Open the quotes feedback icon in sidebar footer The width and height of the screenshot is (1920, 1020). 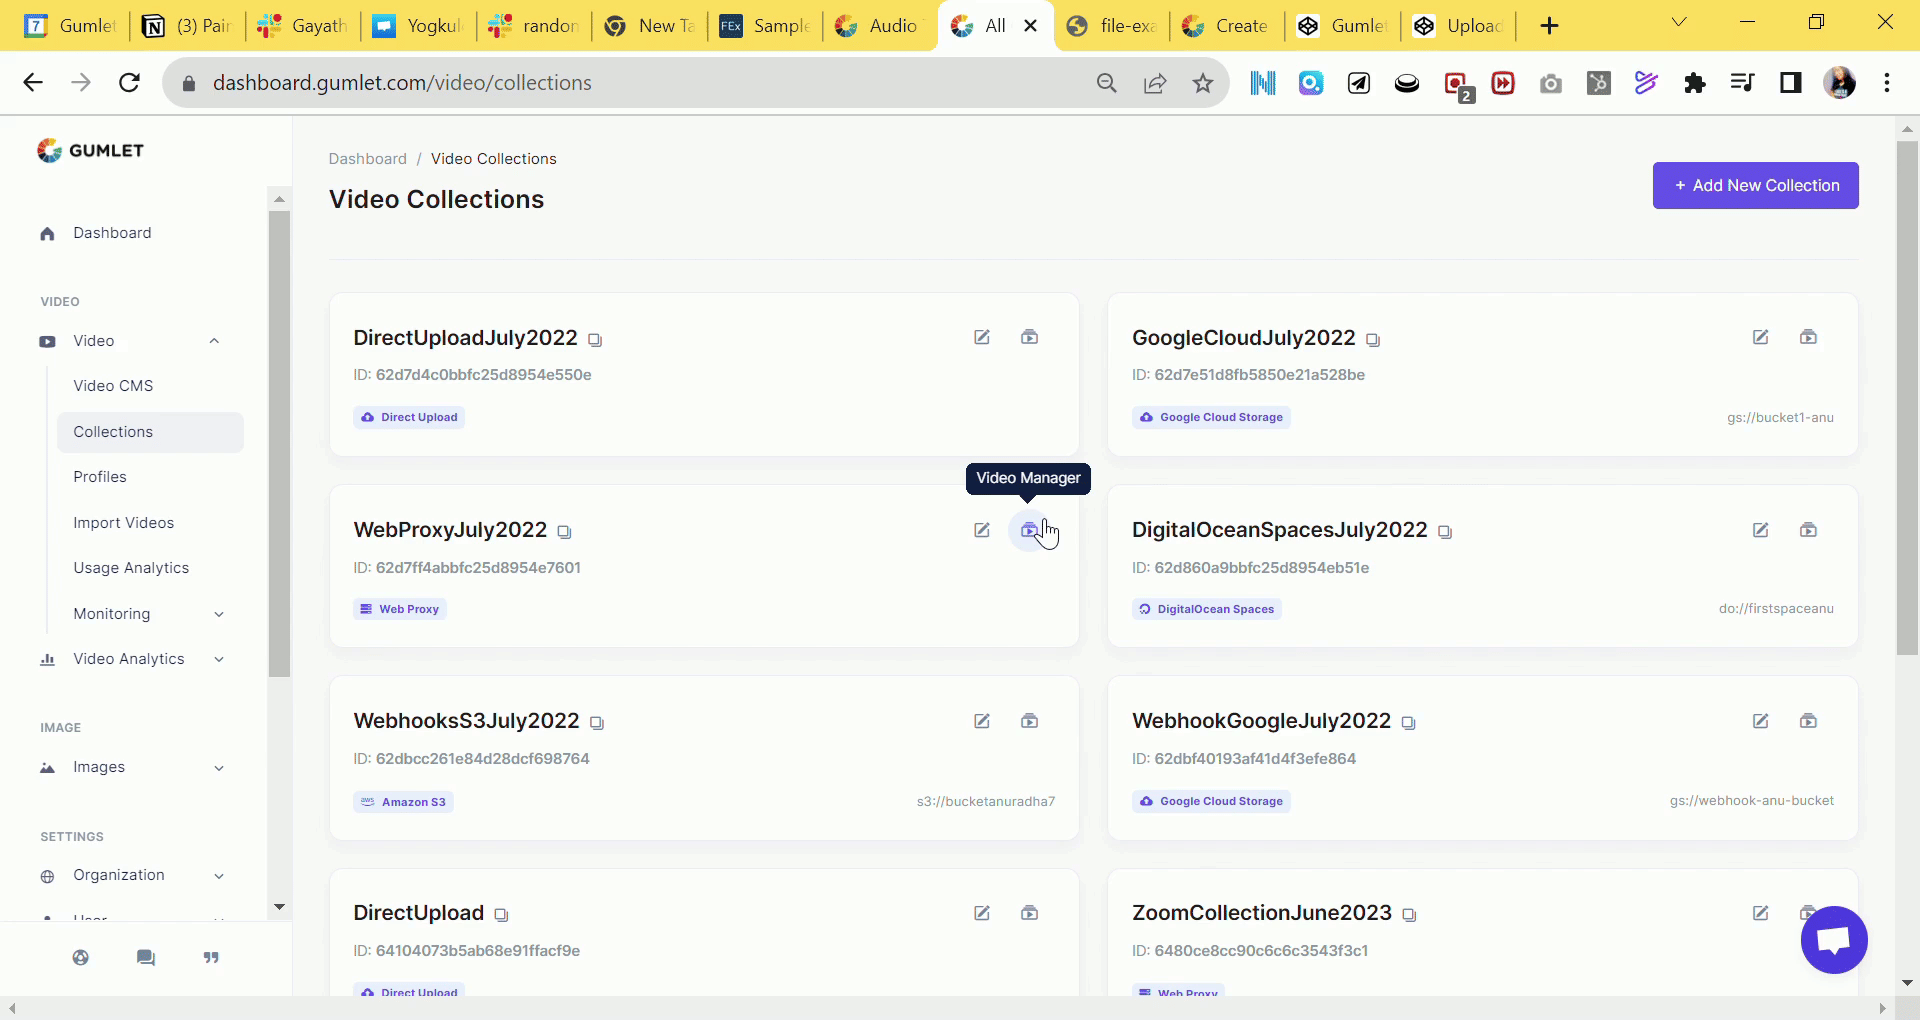(211, 958)
